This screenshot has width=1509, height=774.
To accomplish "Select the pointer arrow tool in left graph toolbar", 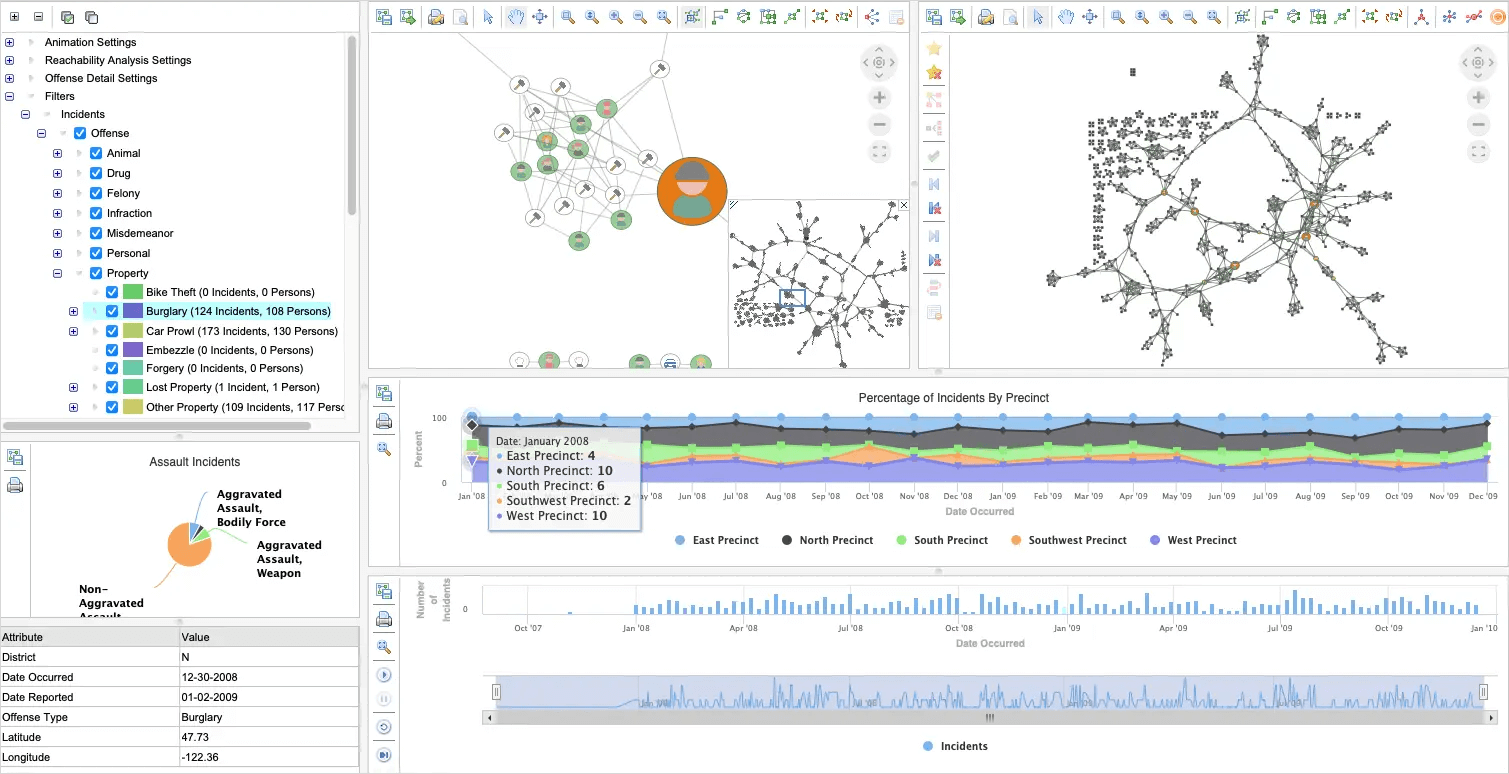I will click(x=488, y=17).
